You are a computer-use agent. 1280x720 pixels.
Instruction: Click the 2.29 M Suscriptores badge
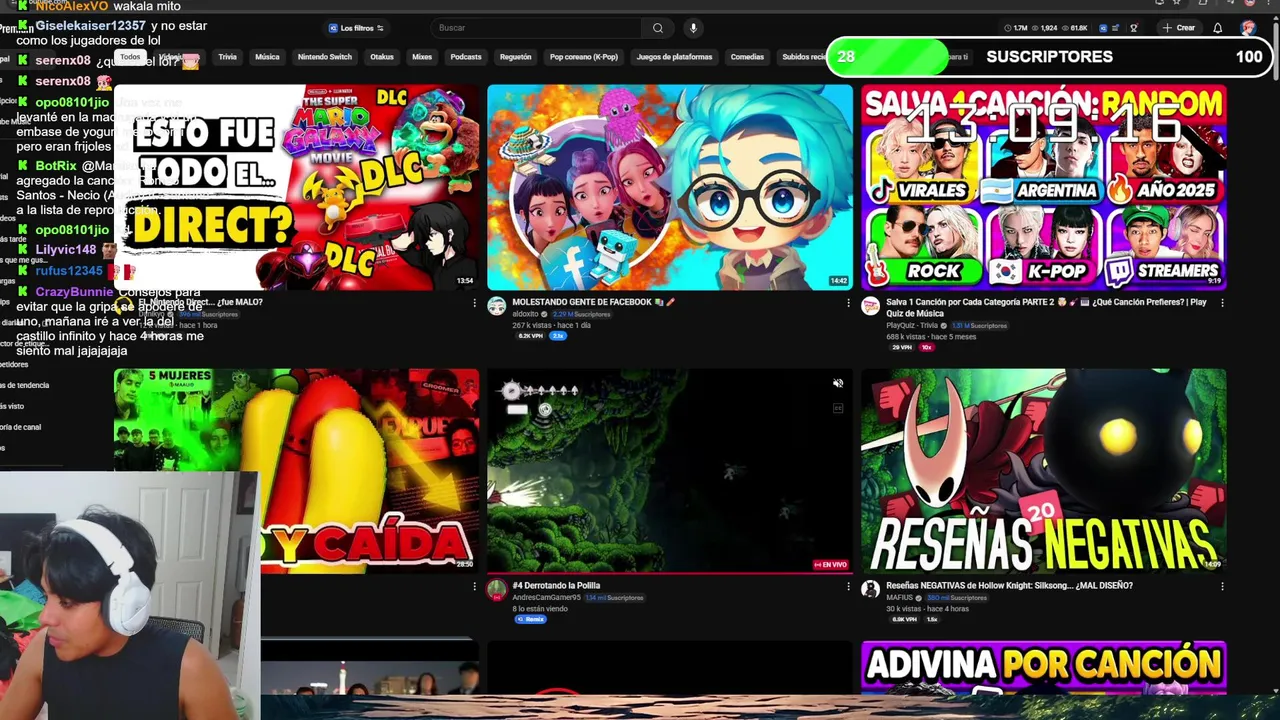click(582, 314)
